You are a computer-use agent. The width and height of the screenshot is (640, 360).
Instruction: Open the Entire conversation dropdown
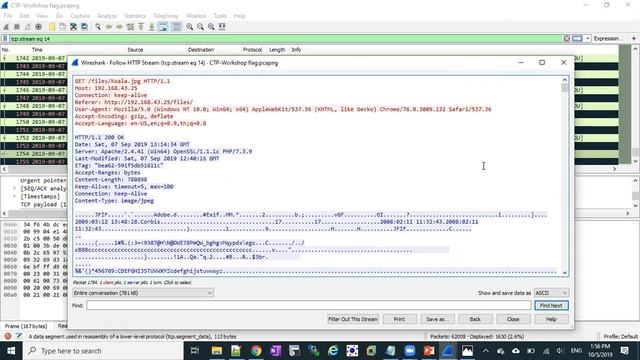click(x=143, y=293)
